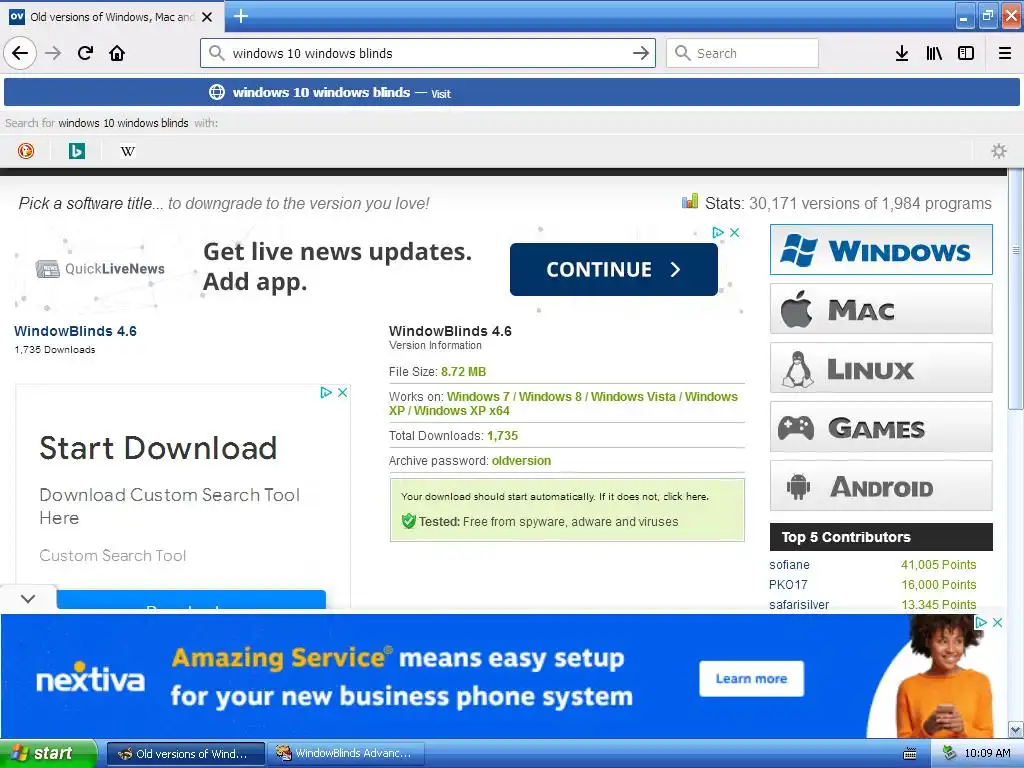Select the Mac category button

881,309
